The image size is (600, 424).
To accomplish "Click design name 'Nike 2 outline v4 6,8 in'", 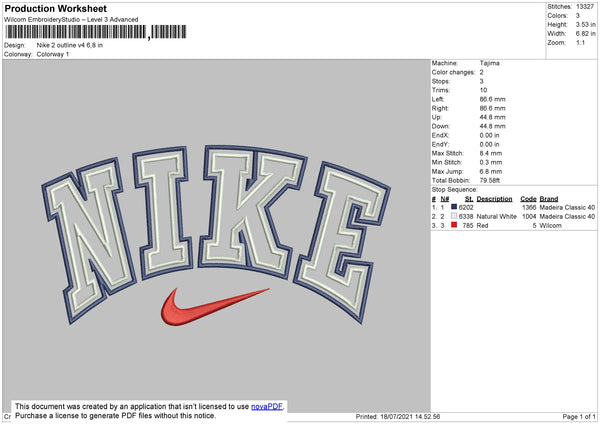I will coord(70,45).
